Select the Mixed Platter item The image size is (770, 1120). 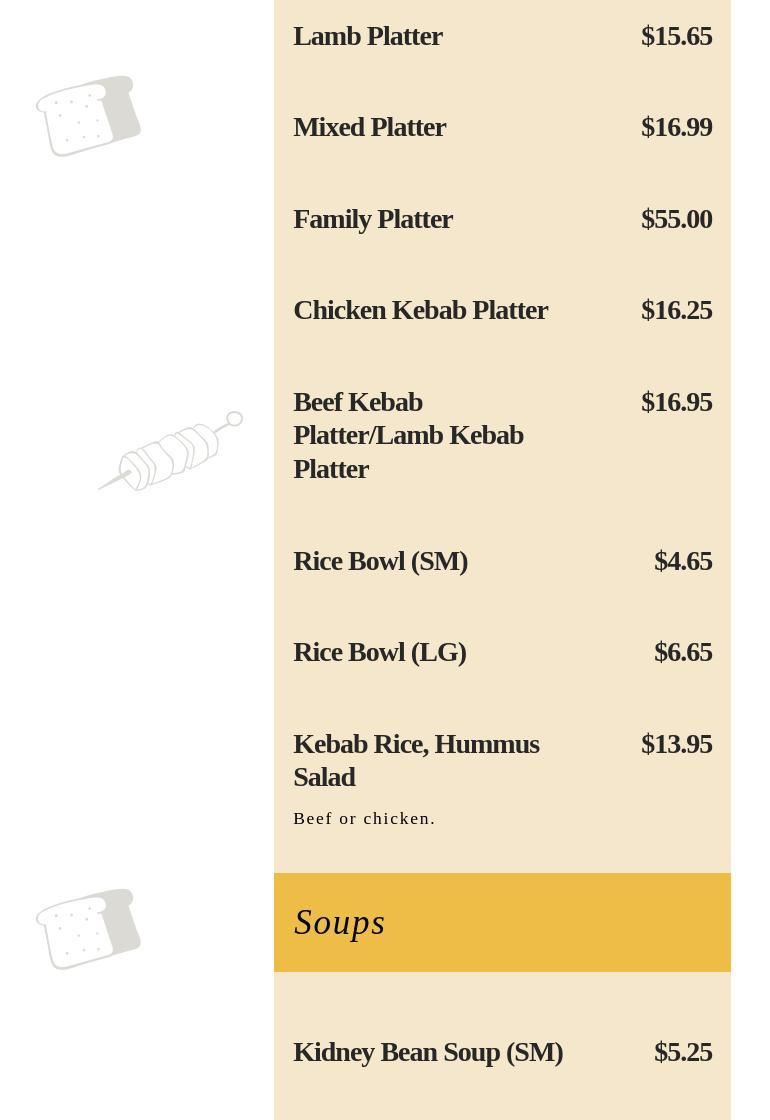[x=369, y=127]
